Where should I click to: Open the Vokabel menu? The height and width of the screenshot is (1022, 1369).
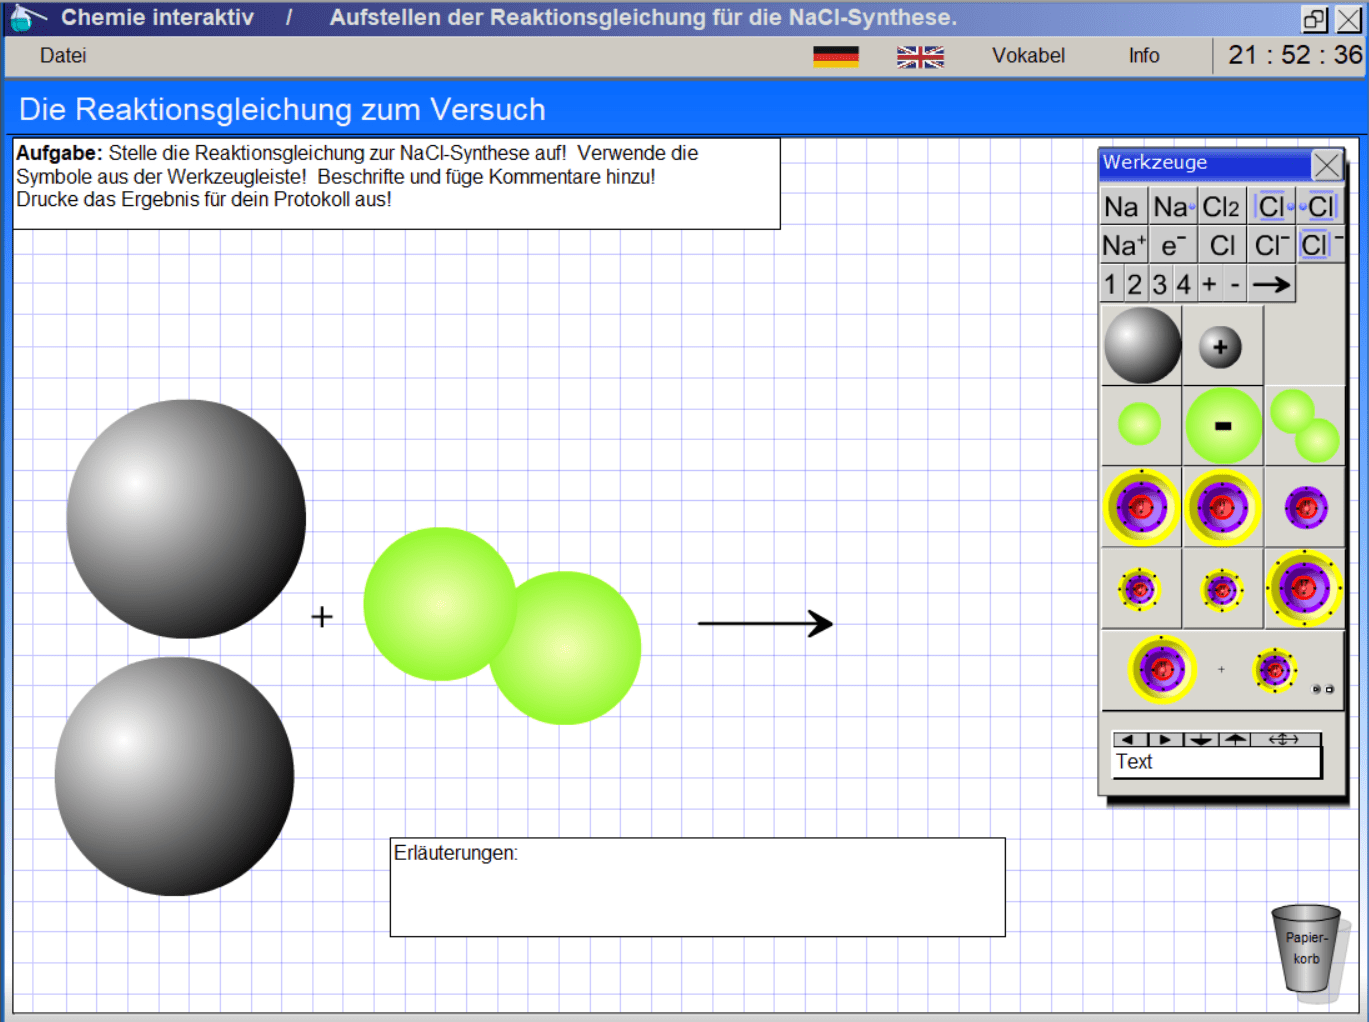tap(1028, 56)
